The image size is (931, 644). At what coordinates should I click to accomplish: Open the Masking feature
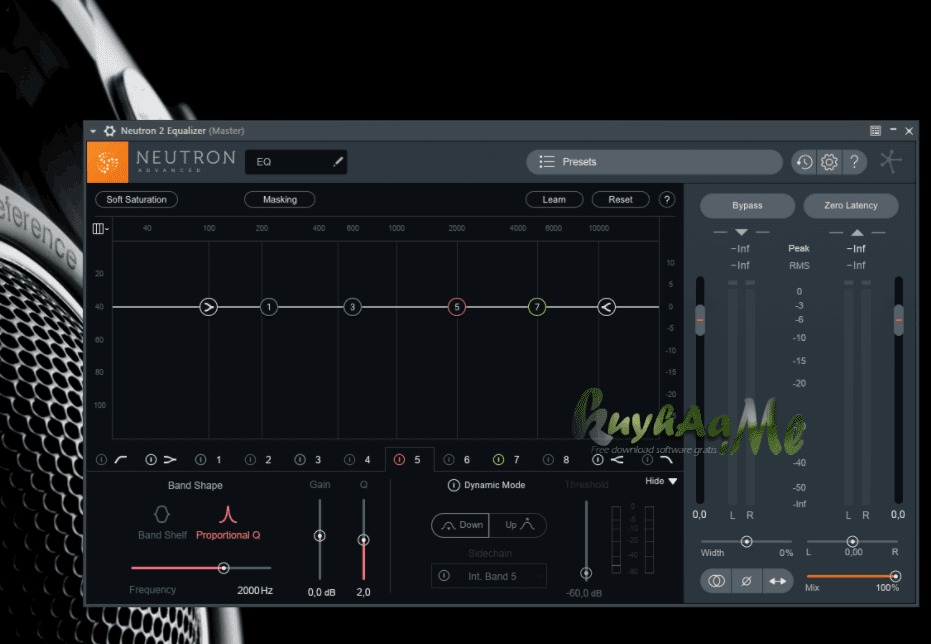click(280, 199)
